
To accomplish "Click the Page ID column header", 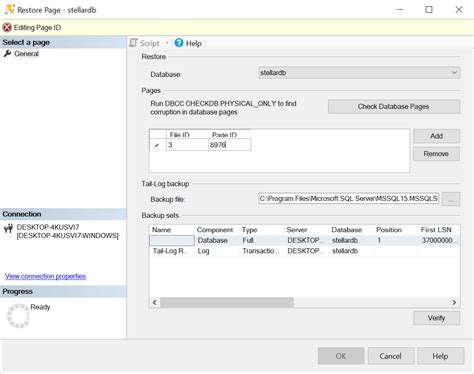I will [230, 134].
